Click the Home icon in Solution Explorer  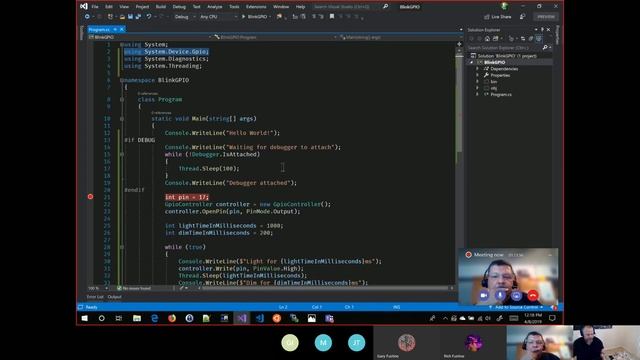click(487, 38)
